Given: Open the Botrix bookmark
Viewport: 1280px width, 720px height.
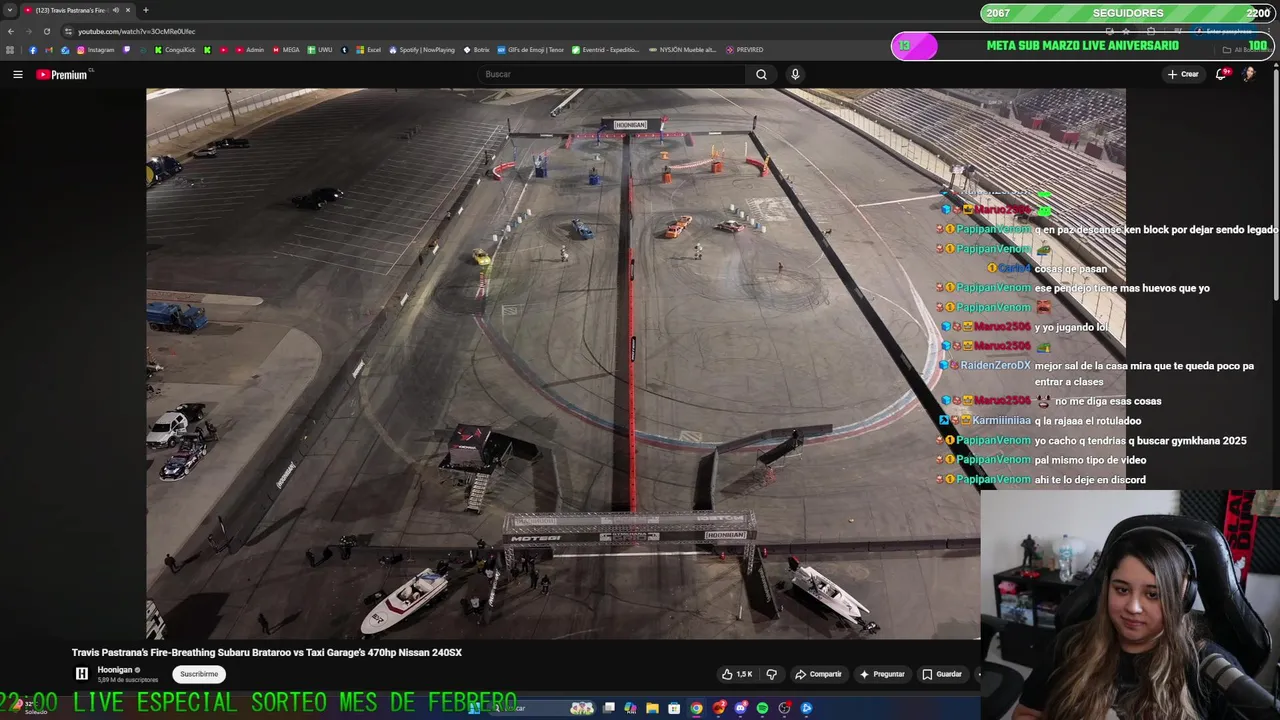Looking at the screenshot, I should 478,50.
